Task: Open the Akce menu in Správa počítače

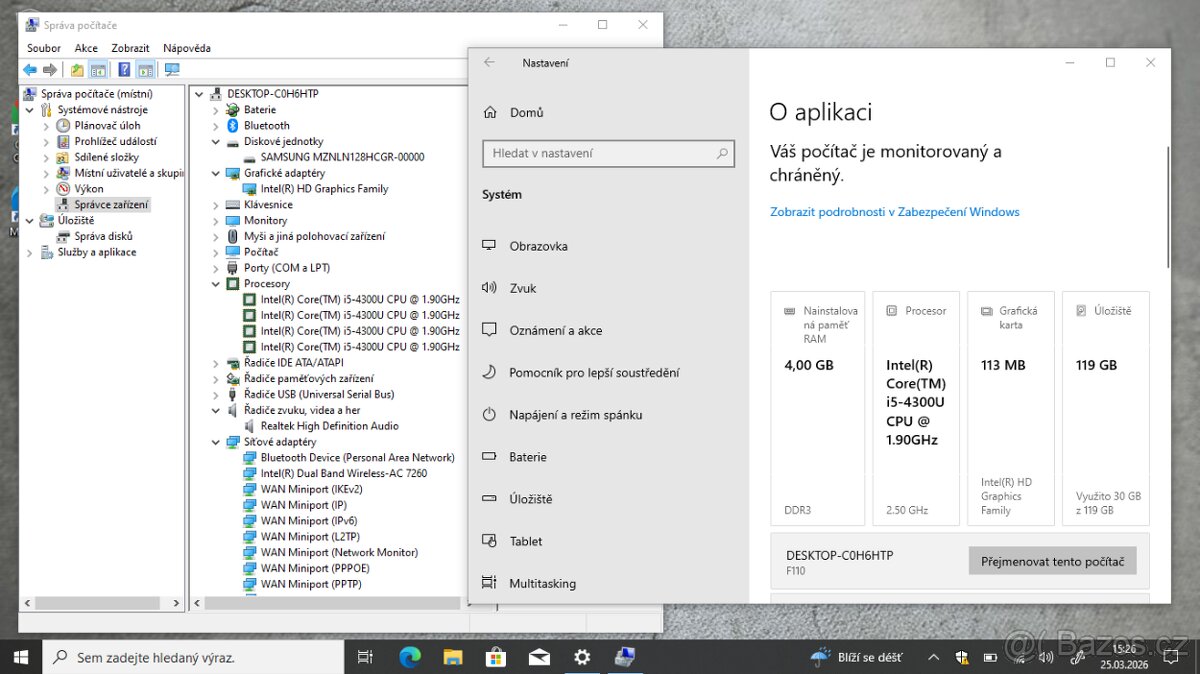Action: (86, 47)
